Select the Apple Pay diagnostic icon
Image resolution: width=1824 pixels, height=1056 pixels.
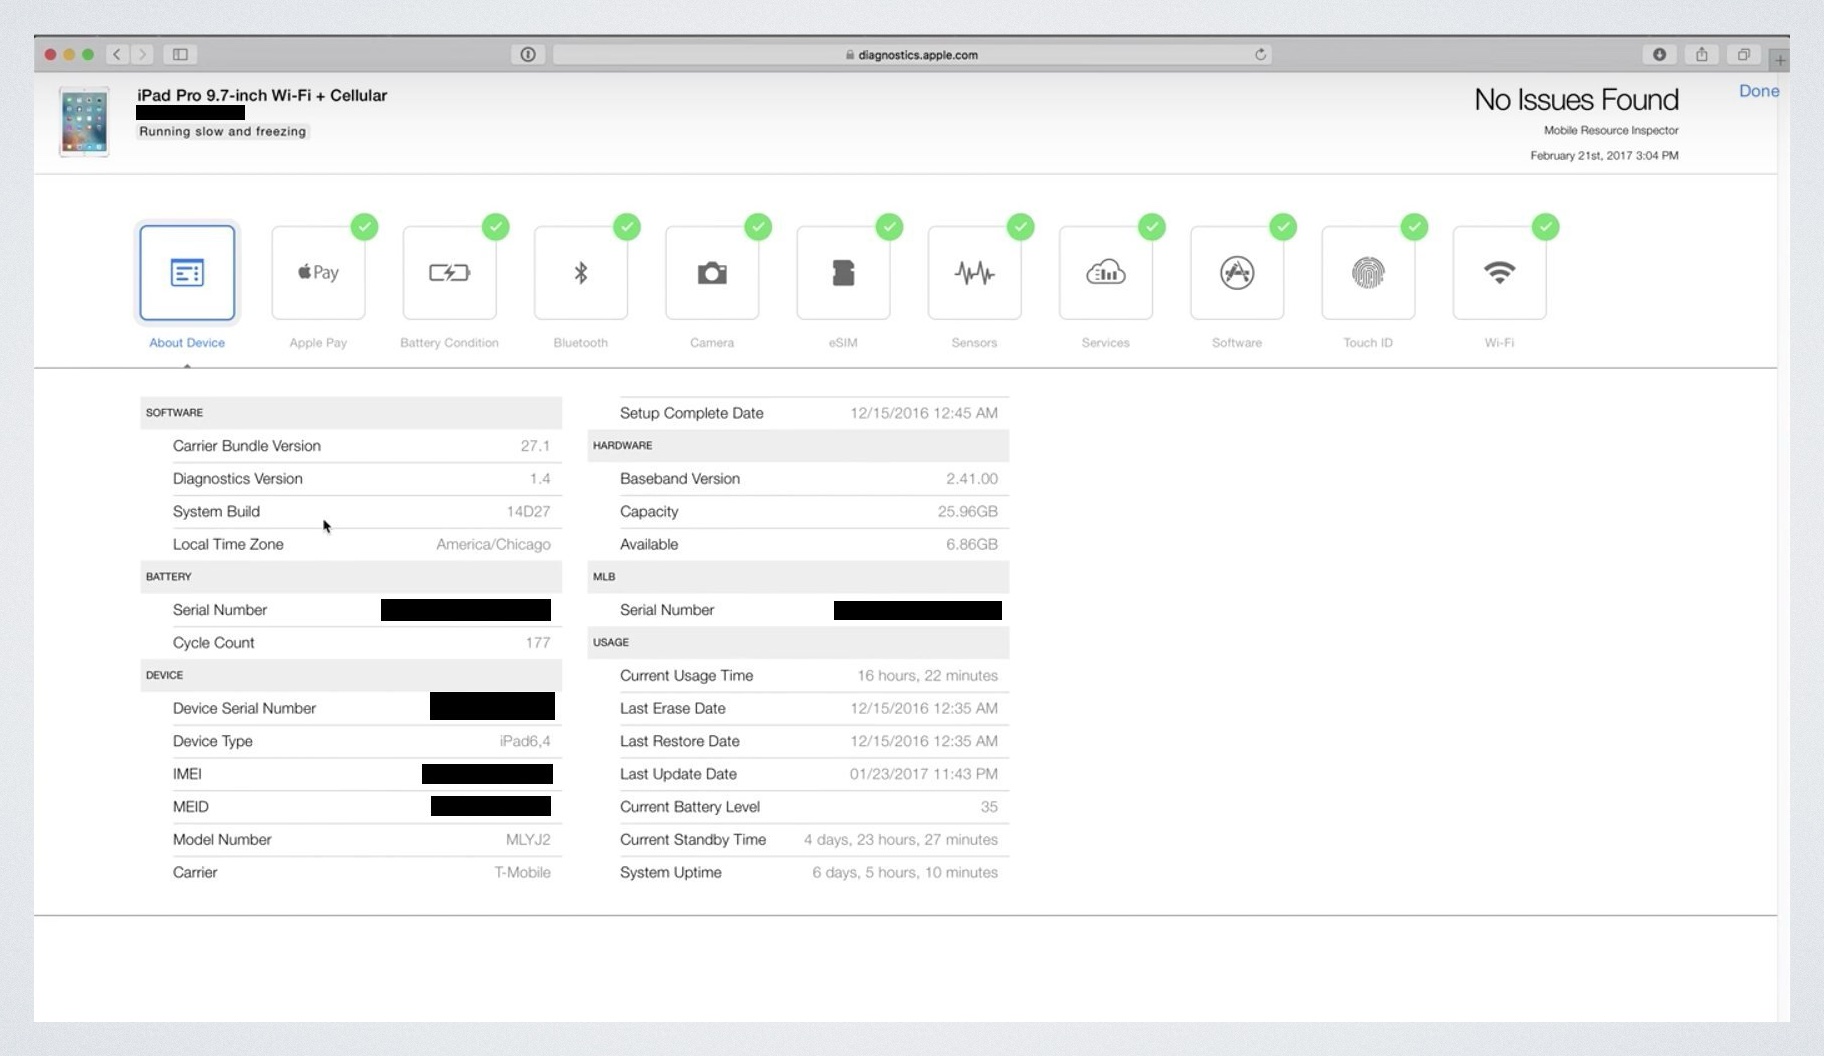318,272
